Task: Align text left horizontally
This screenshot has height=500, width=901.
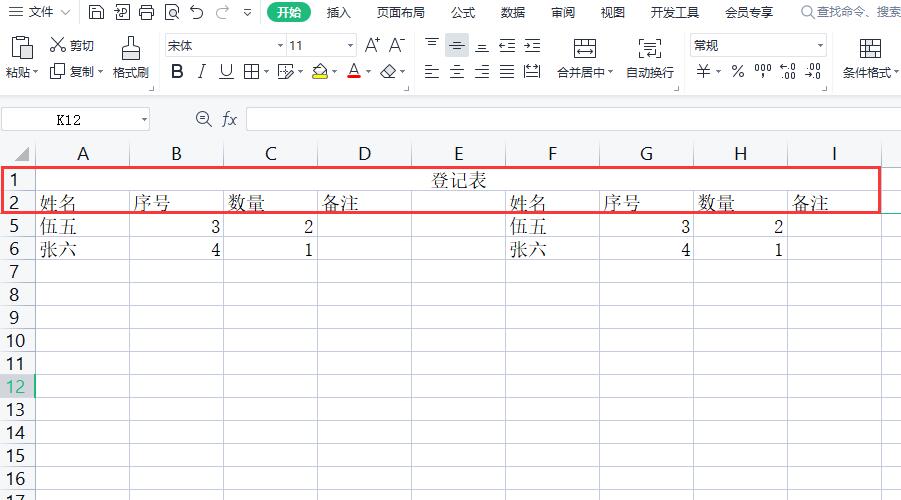Action: 432,72
